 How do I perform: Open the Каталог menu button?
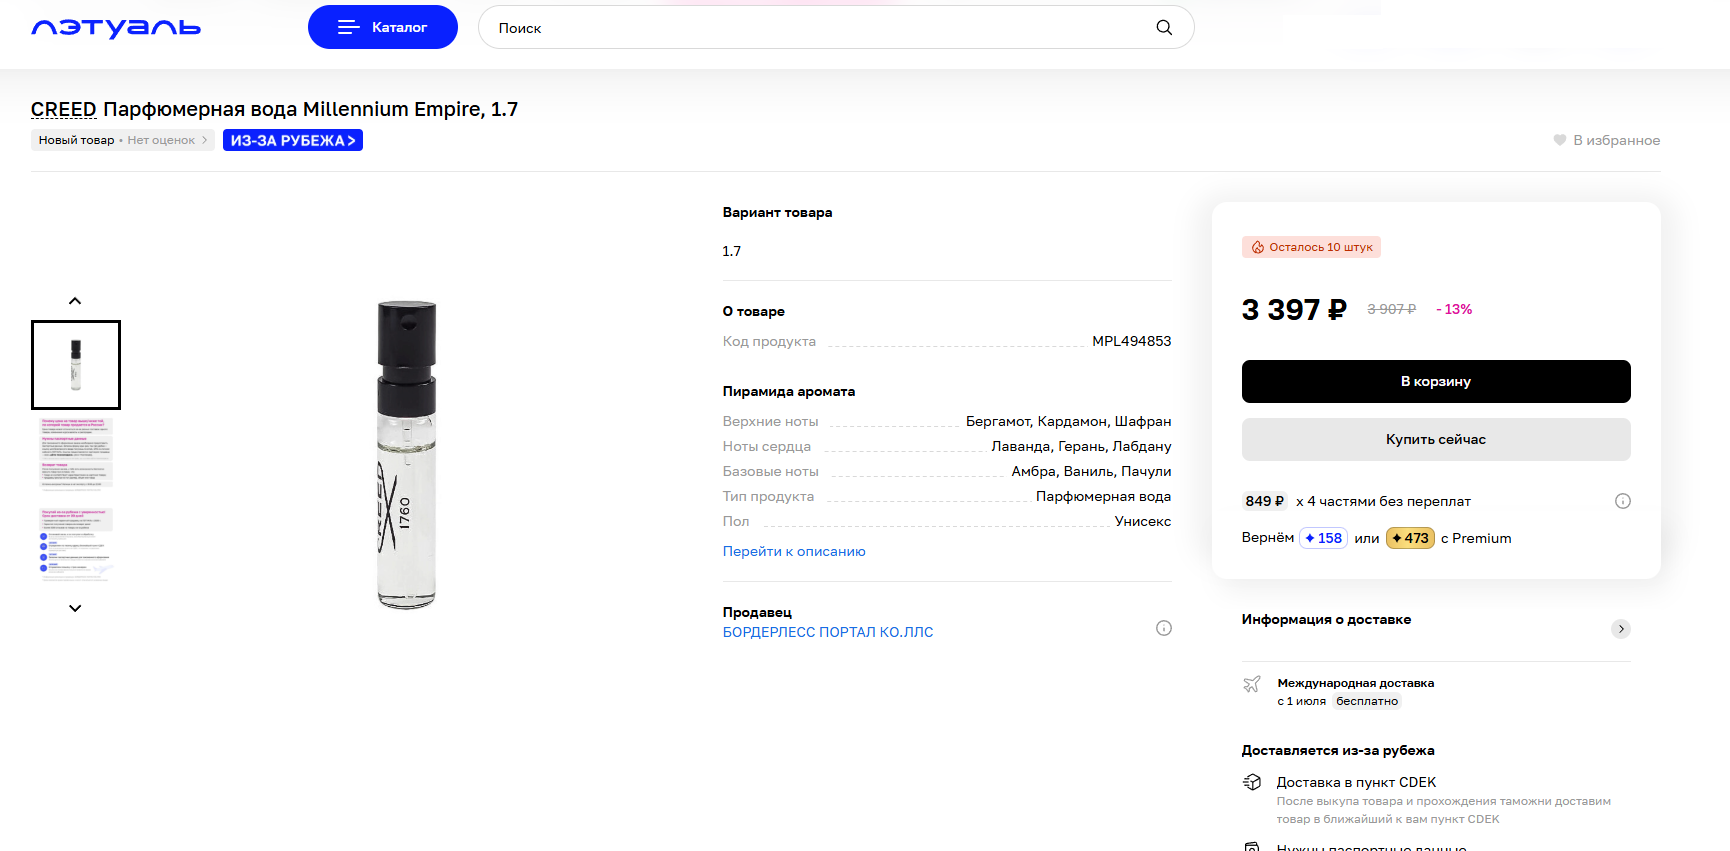tap(383, 27)
